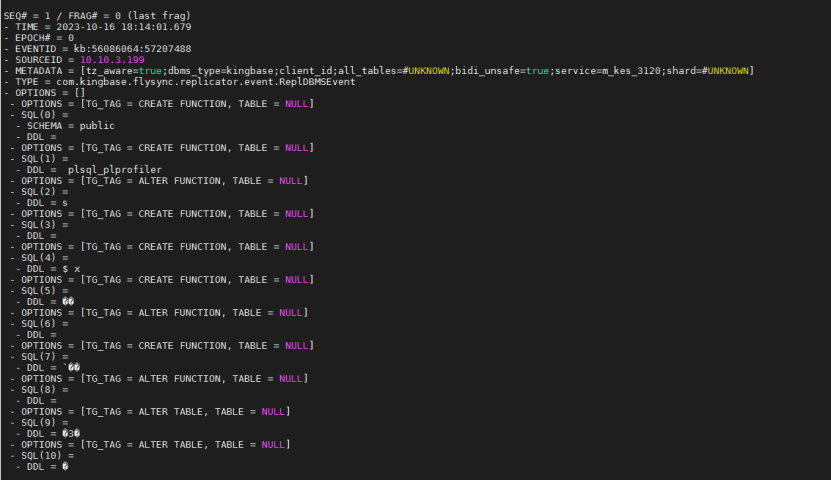The image size is (831, 481).
Task: Click the plsql_plprofiler DDL value
Action: point(114,170)
